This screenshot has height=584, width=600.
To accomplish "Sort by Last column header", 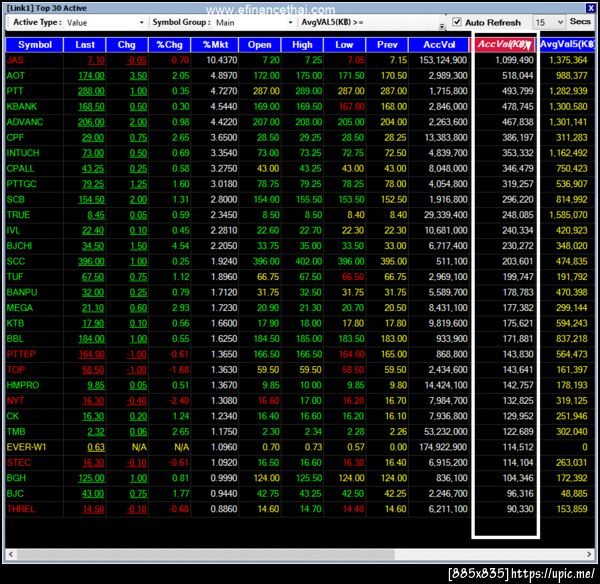I will (85, 45).
